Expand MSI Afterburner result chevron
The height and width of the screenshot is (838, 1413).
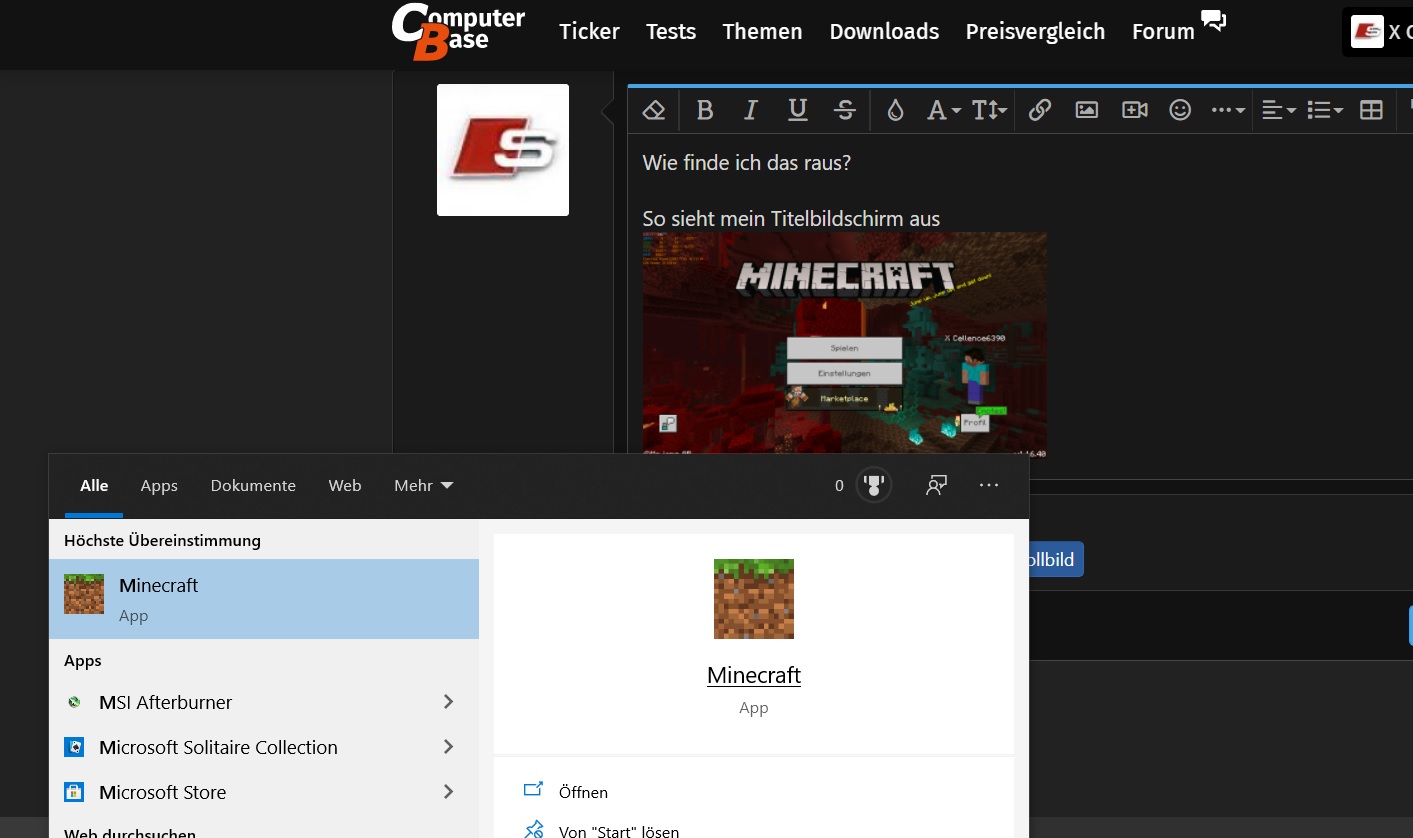[x=448, y=702]
